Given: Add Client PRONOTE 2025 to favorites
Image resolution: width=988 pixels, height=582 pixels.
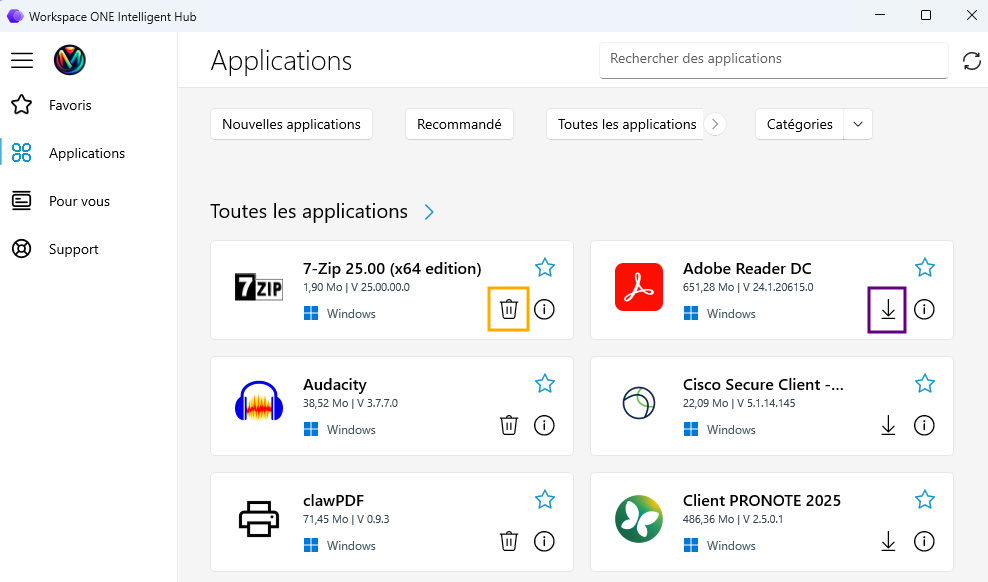Looking at the screenshot, I should 925,499.
